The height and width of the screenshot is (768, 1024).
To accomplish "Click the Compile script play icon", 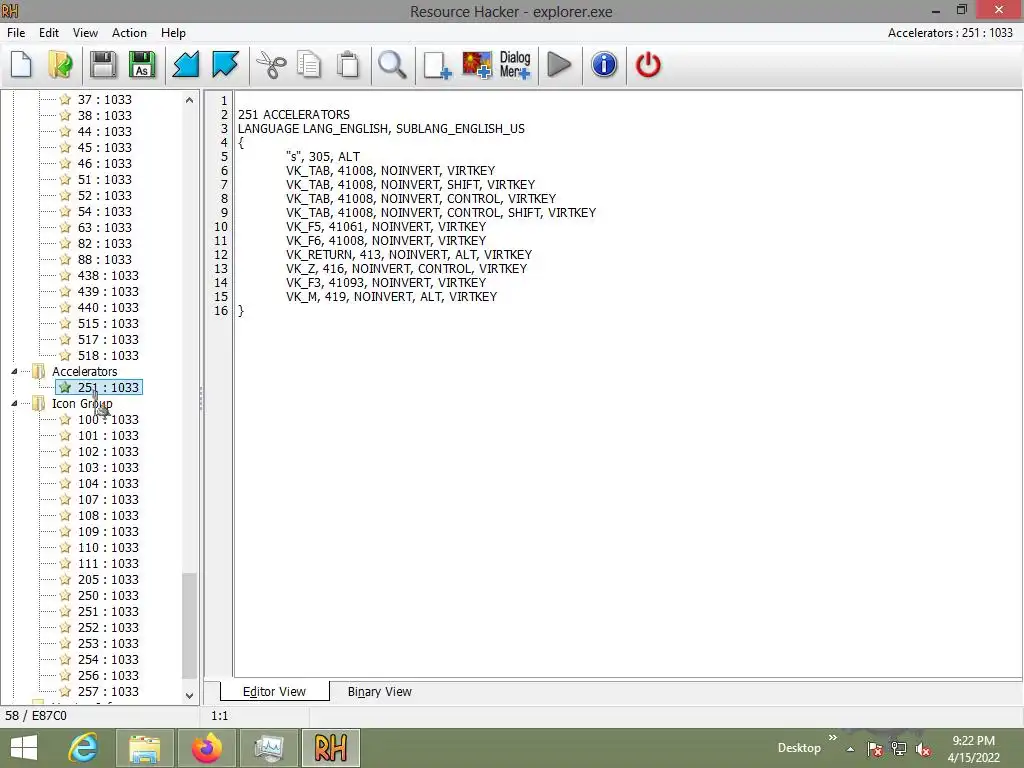I will pyautogui.click(x=559, y=65).
